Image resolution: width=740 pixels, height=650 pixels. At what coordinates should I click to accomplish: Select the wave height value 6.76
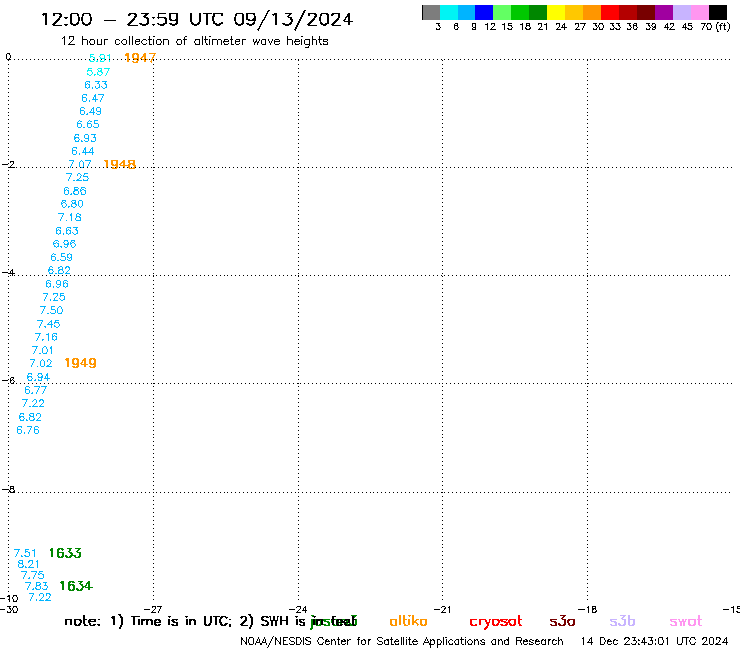point(28,430)
